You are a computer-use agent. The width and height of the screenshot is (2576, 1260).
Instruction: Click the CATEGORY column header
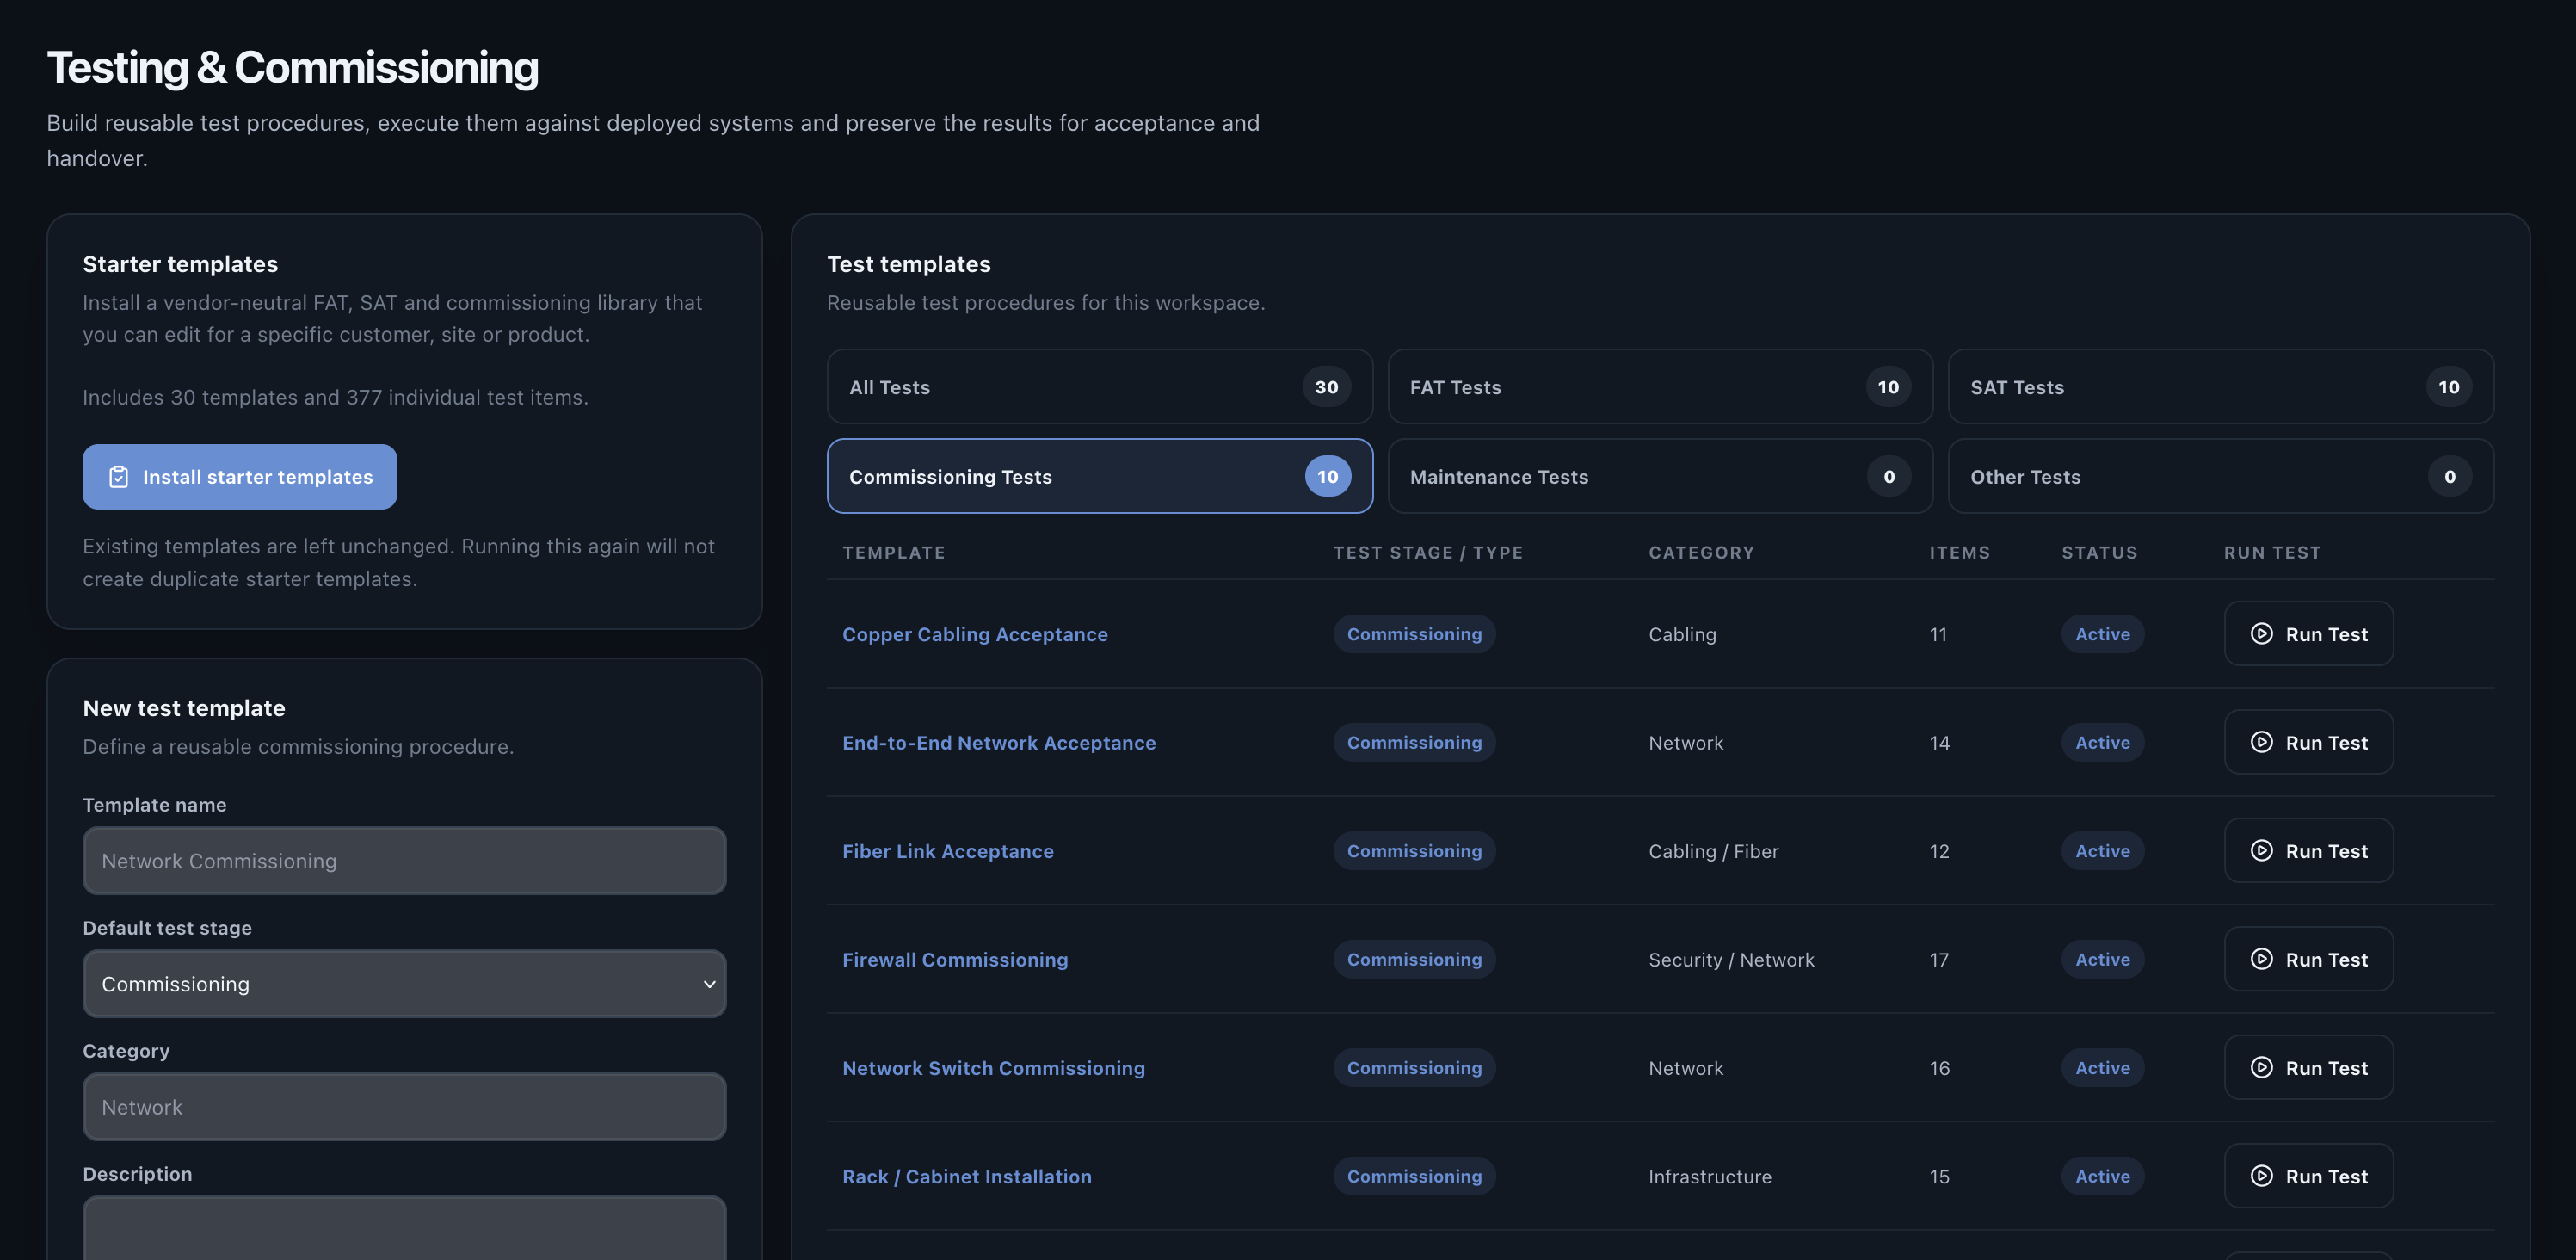click(1701, 552)
